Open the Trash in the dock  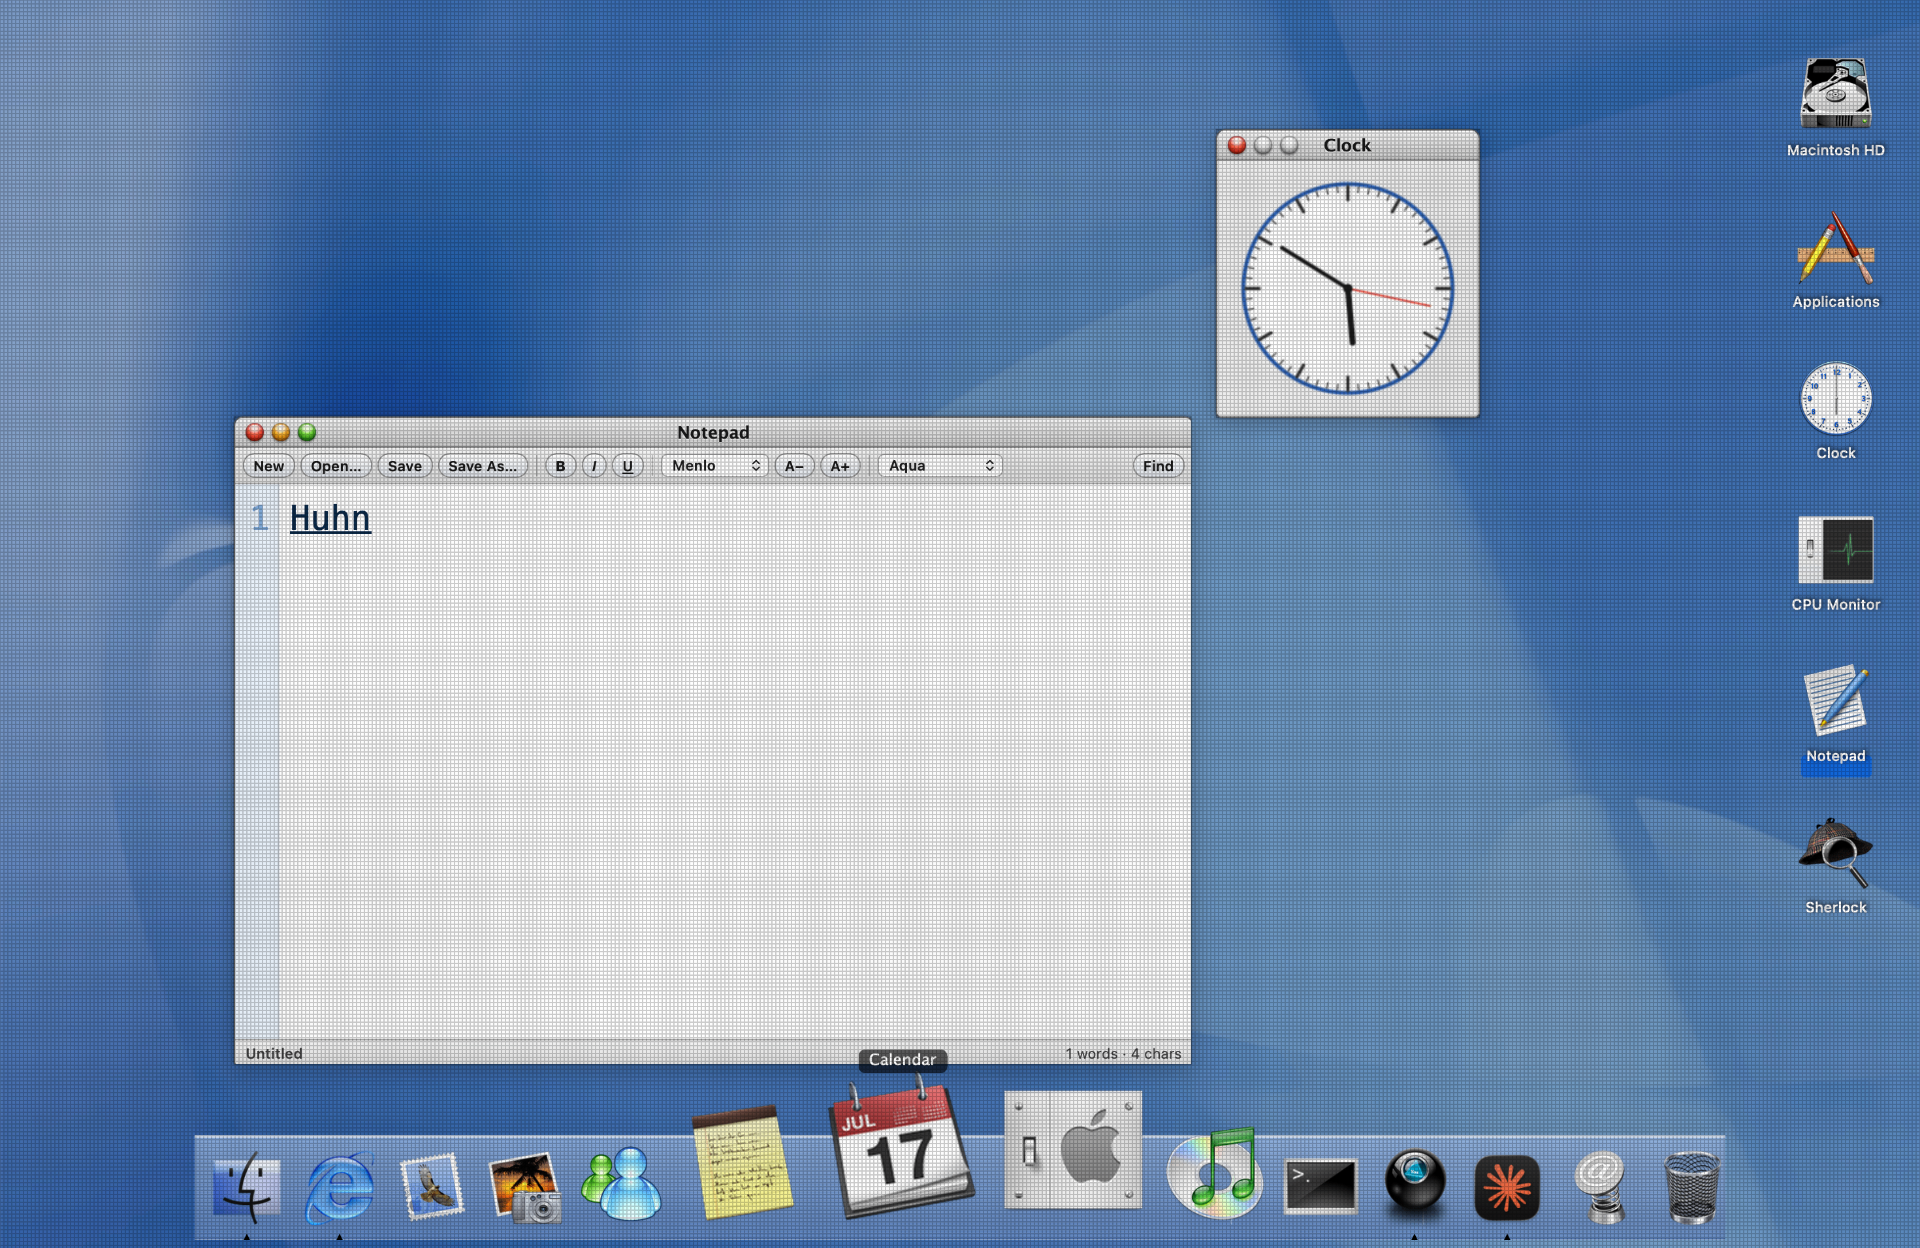tap(1691, 1187)
